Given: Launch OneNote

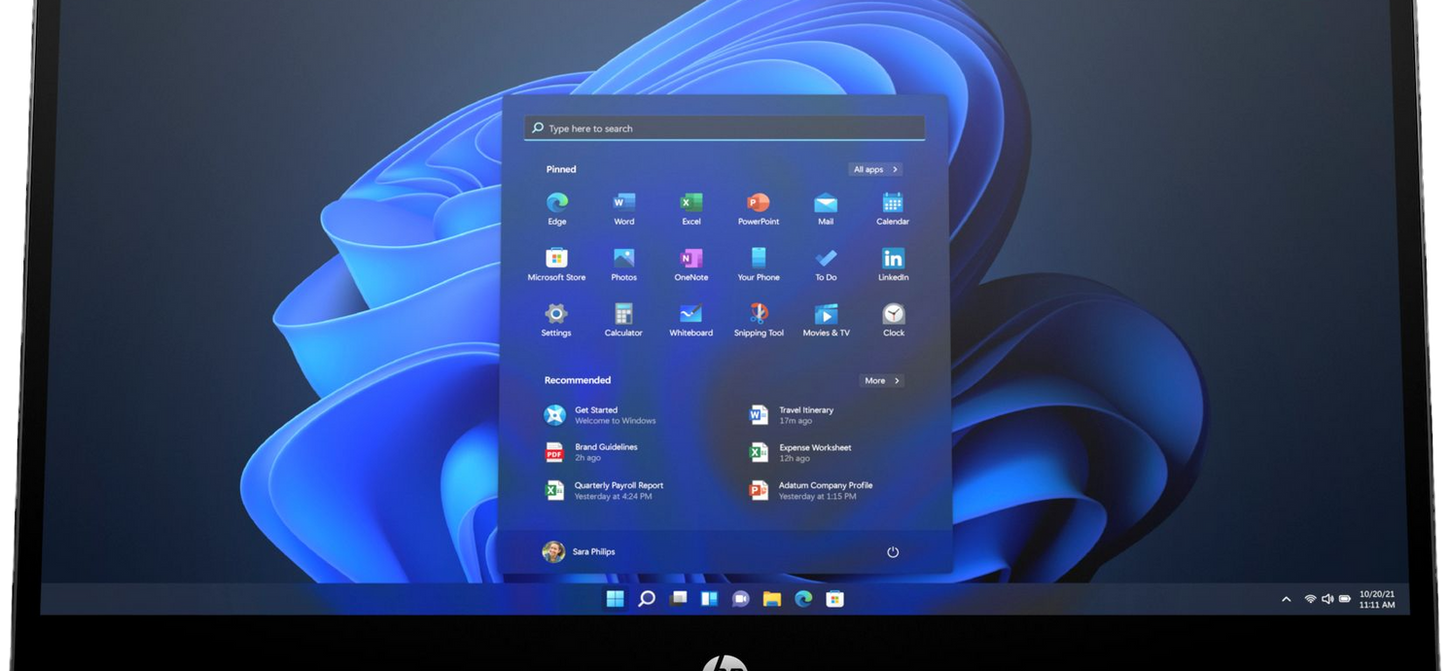Looking at the screenshot, I should tap(691, 265).
